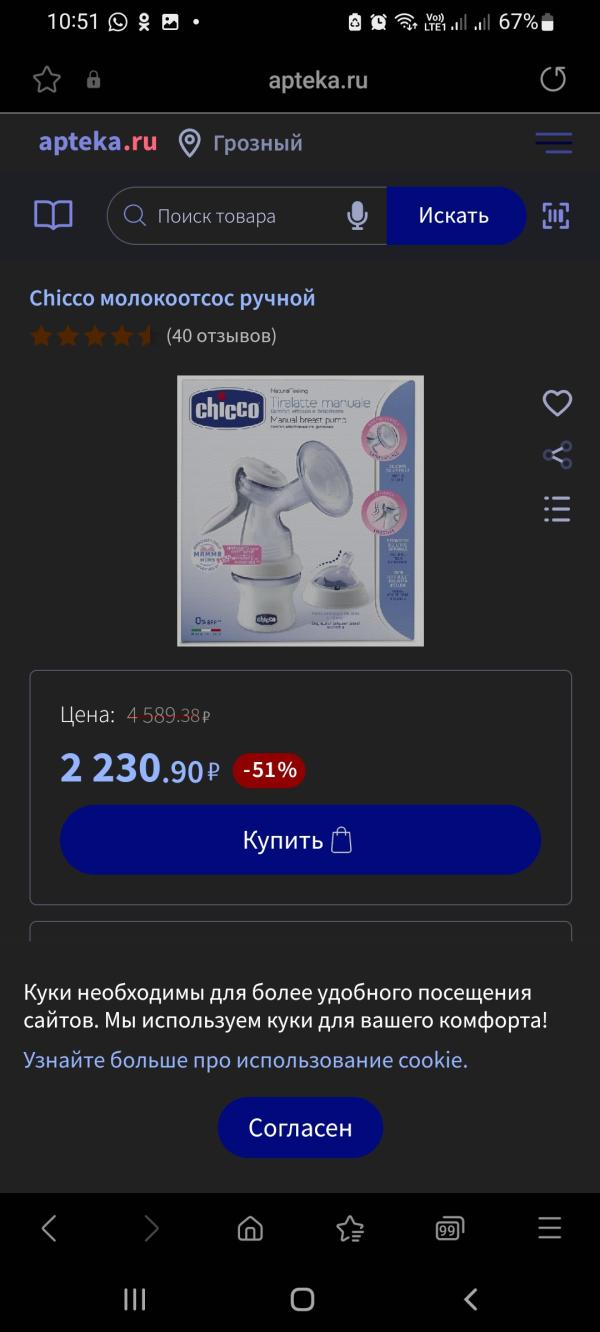Accept cookies with Согласен button

click(x=300, y=1128)
